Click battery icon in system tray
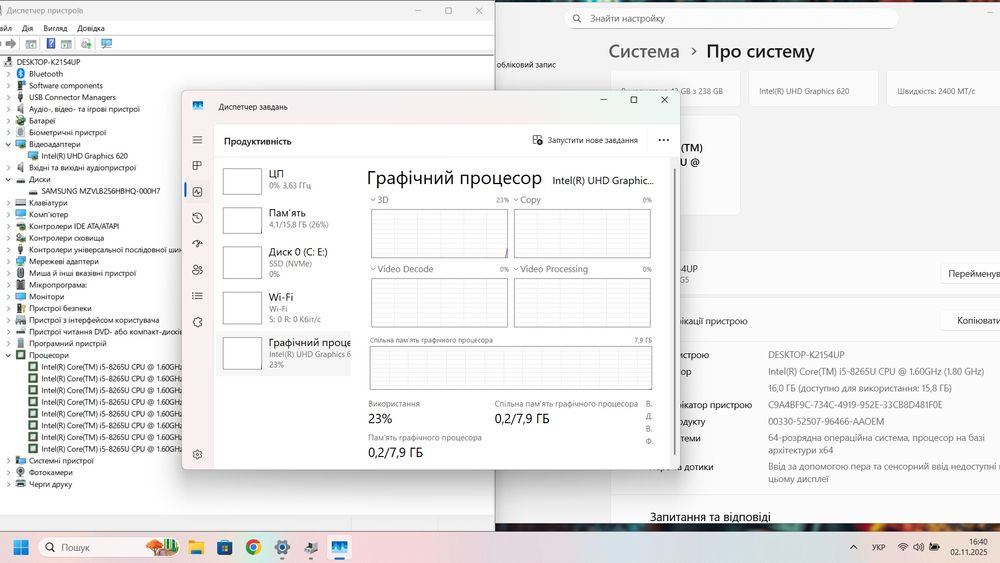Viewport: 1000px width, 563px height. click(934, 547)
